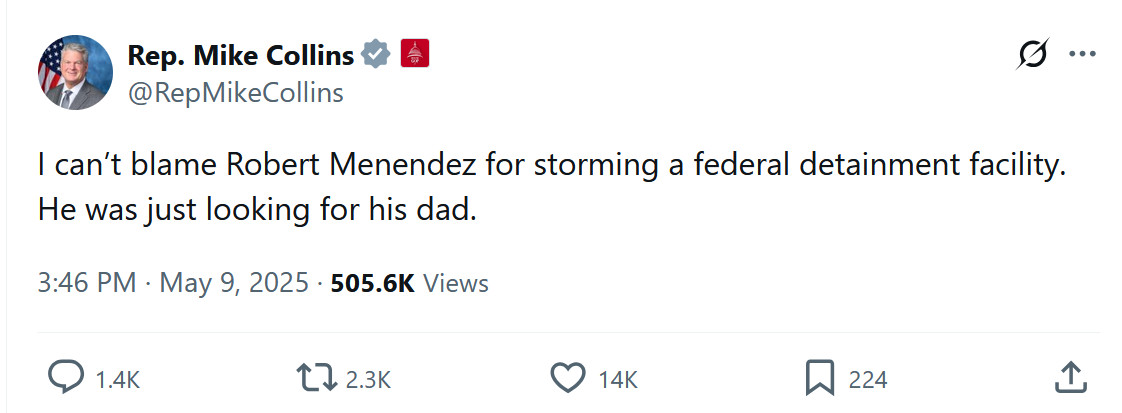
Task: Visit the @RepMikeCollins handle link
Action: click(x=235, y=93)
